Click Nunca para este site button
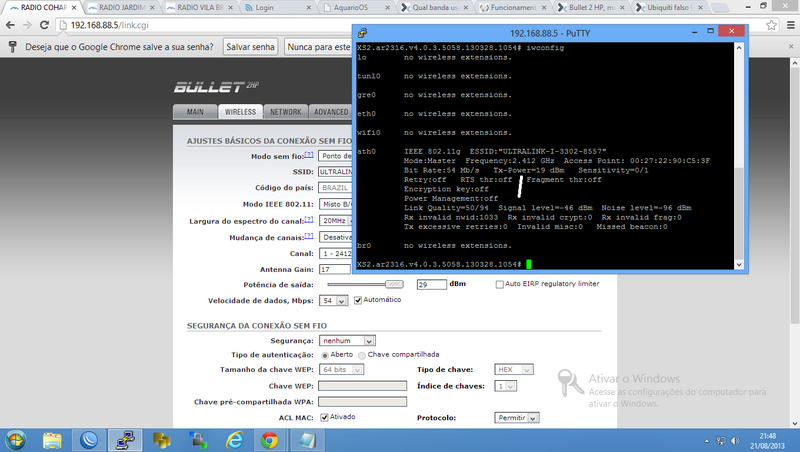Viewport: 800px width, 452px height. [x=318, y=47]
